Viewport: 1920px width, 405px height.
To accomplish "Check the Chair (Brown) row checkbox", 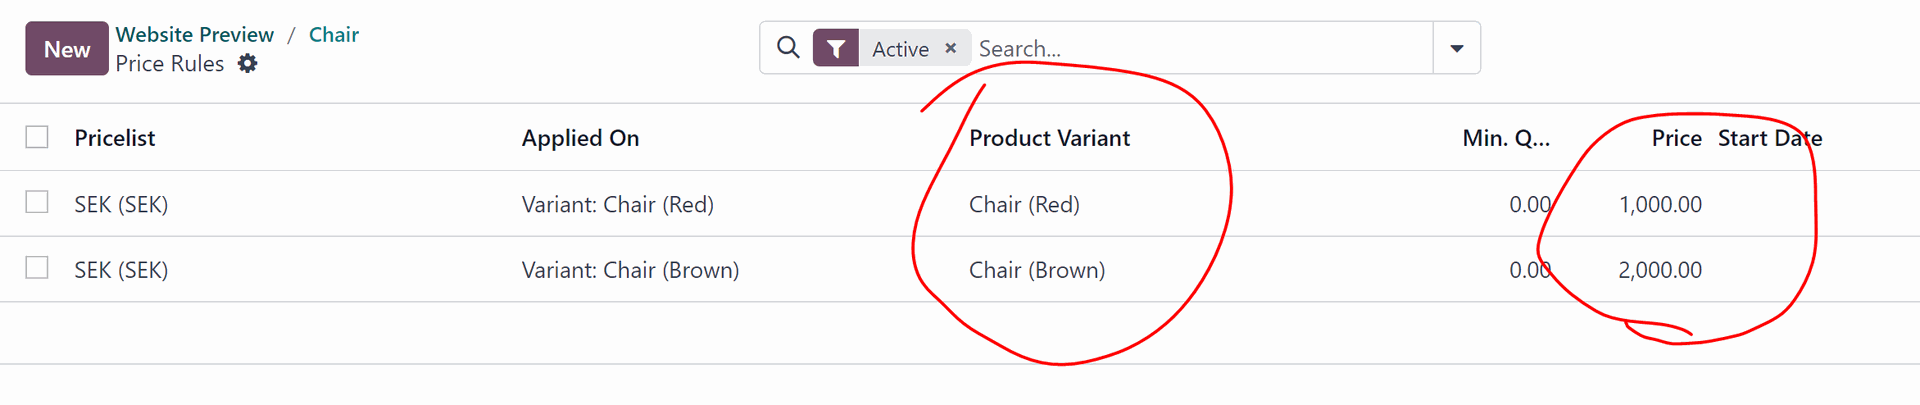I will [37, 268].
